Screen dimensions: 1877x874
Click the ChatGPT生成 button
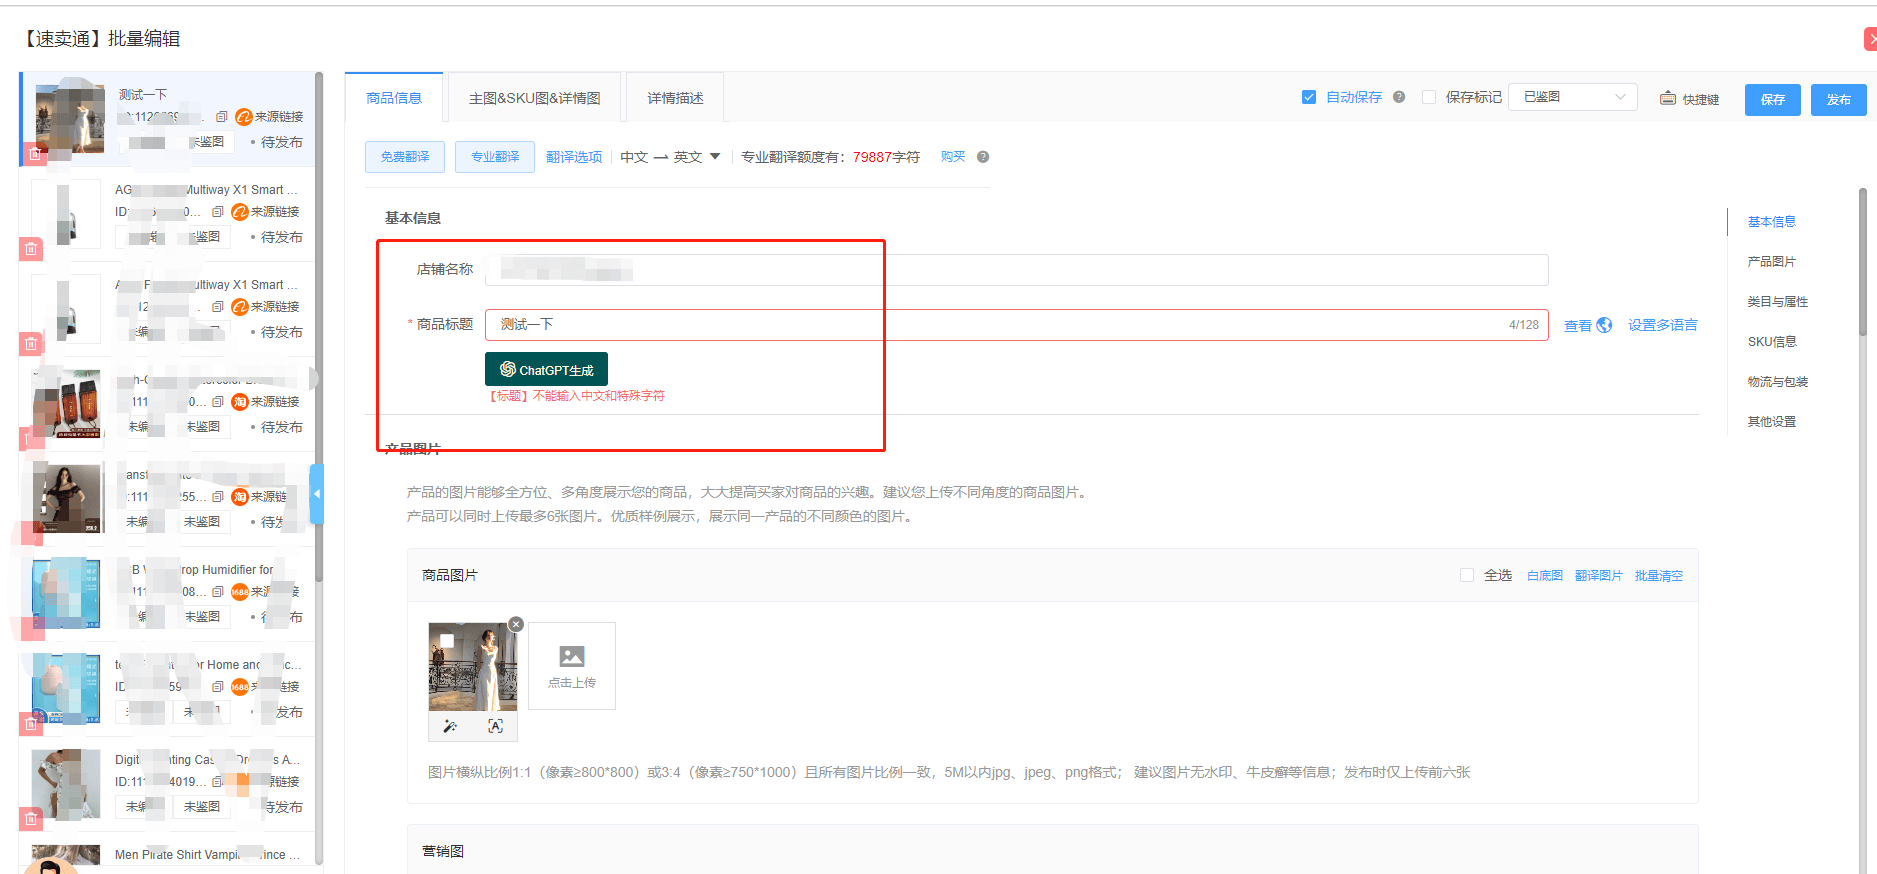pos(546,369)
